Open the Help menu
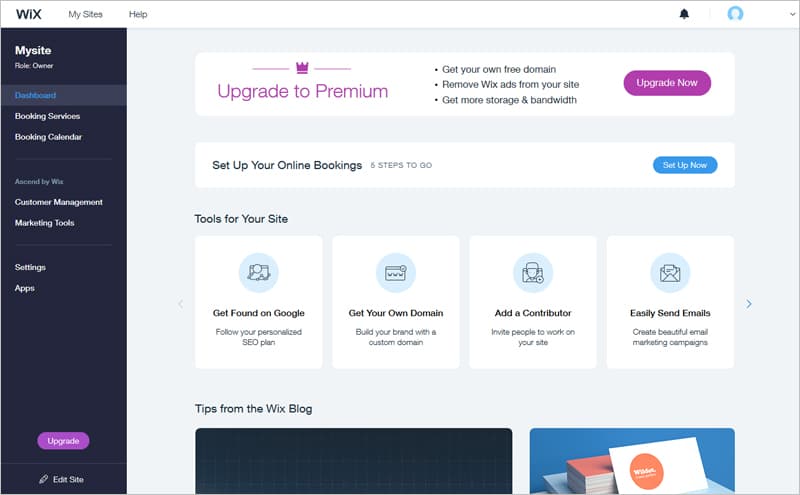Screen dimensions: 800x495 pos(138,14)
